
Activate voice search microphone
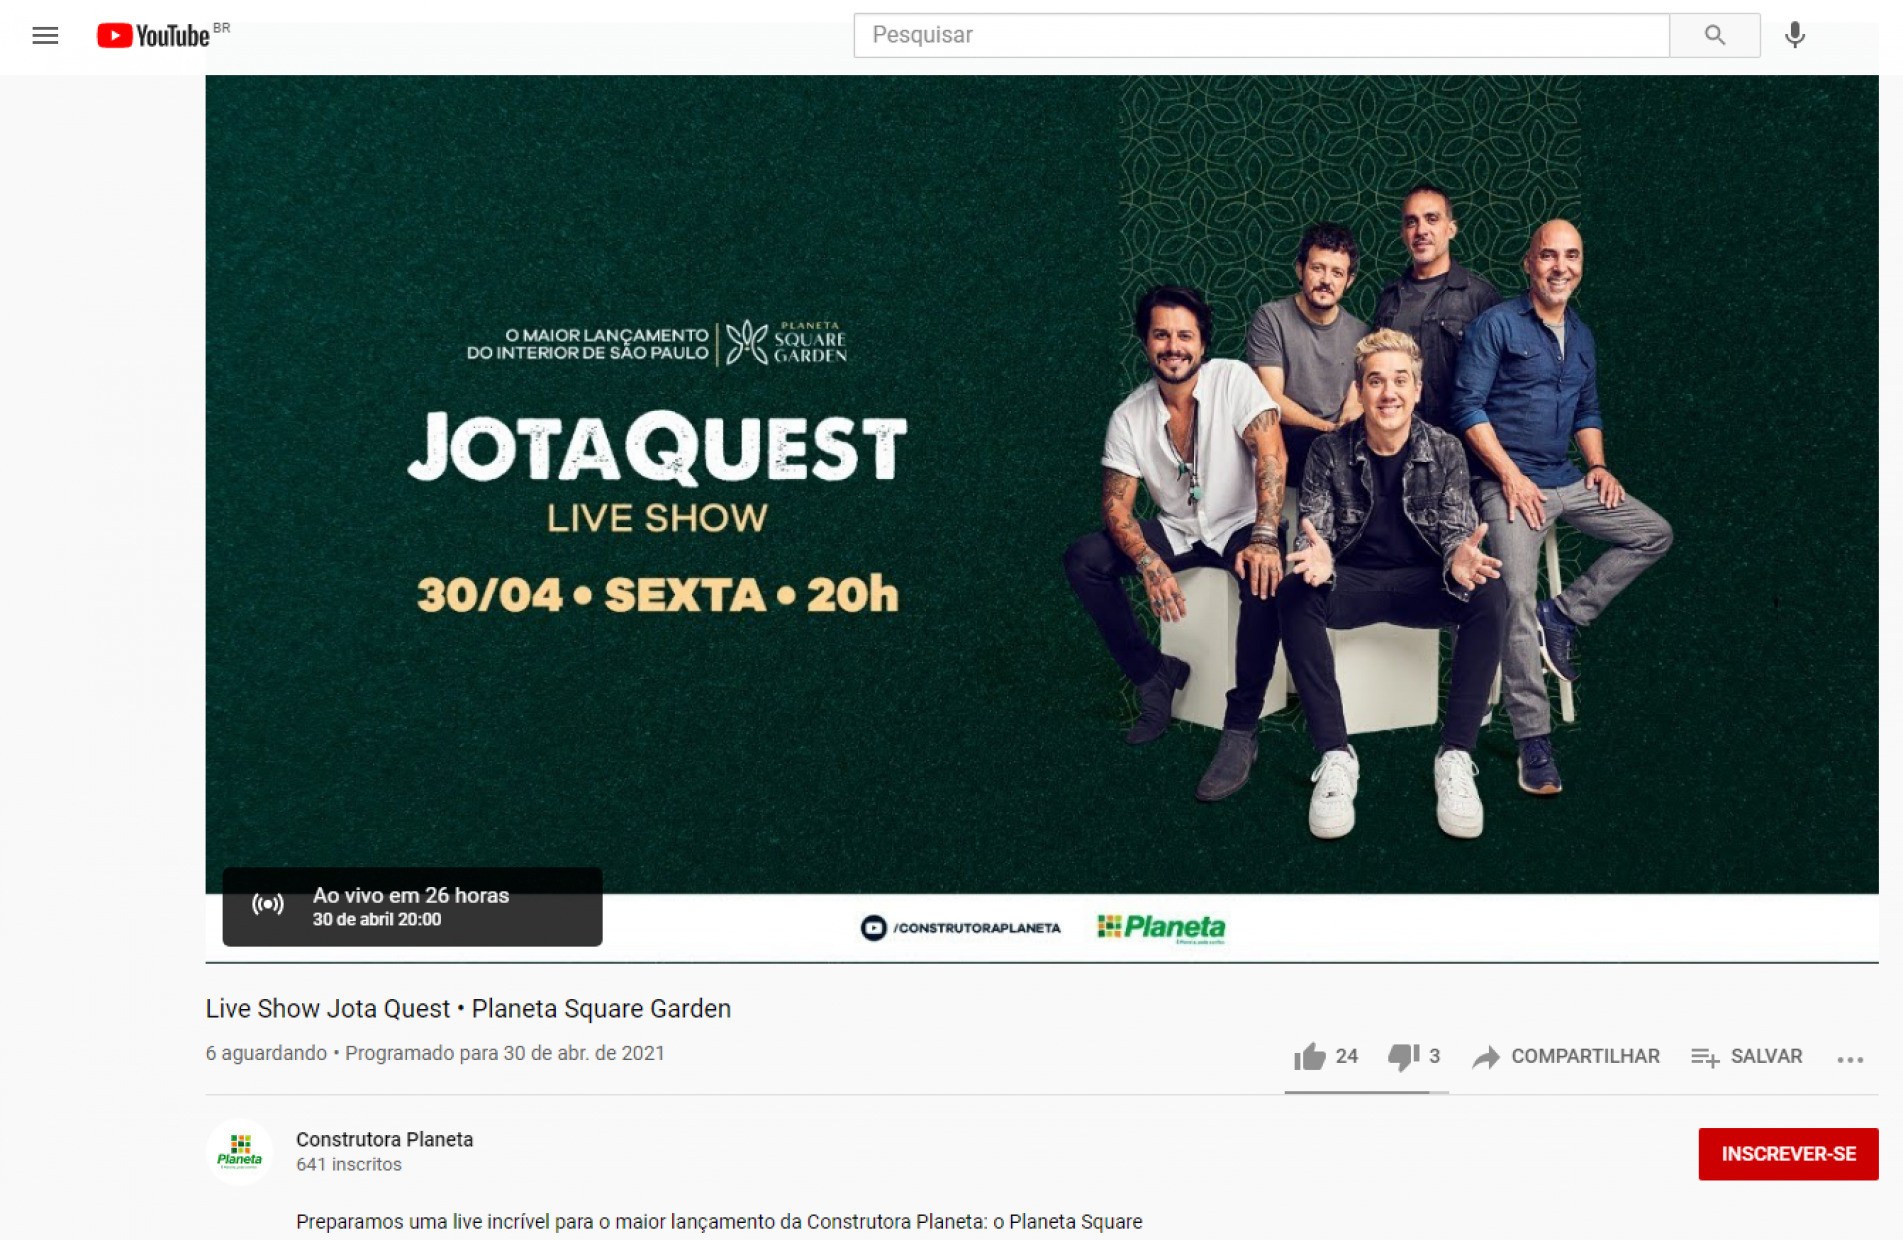pyautogui.click(x=1795, y=35)
